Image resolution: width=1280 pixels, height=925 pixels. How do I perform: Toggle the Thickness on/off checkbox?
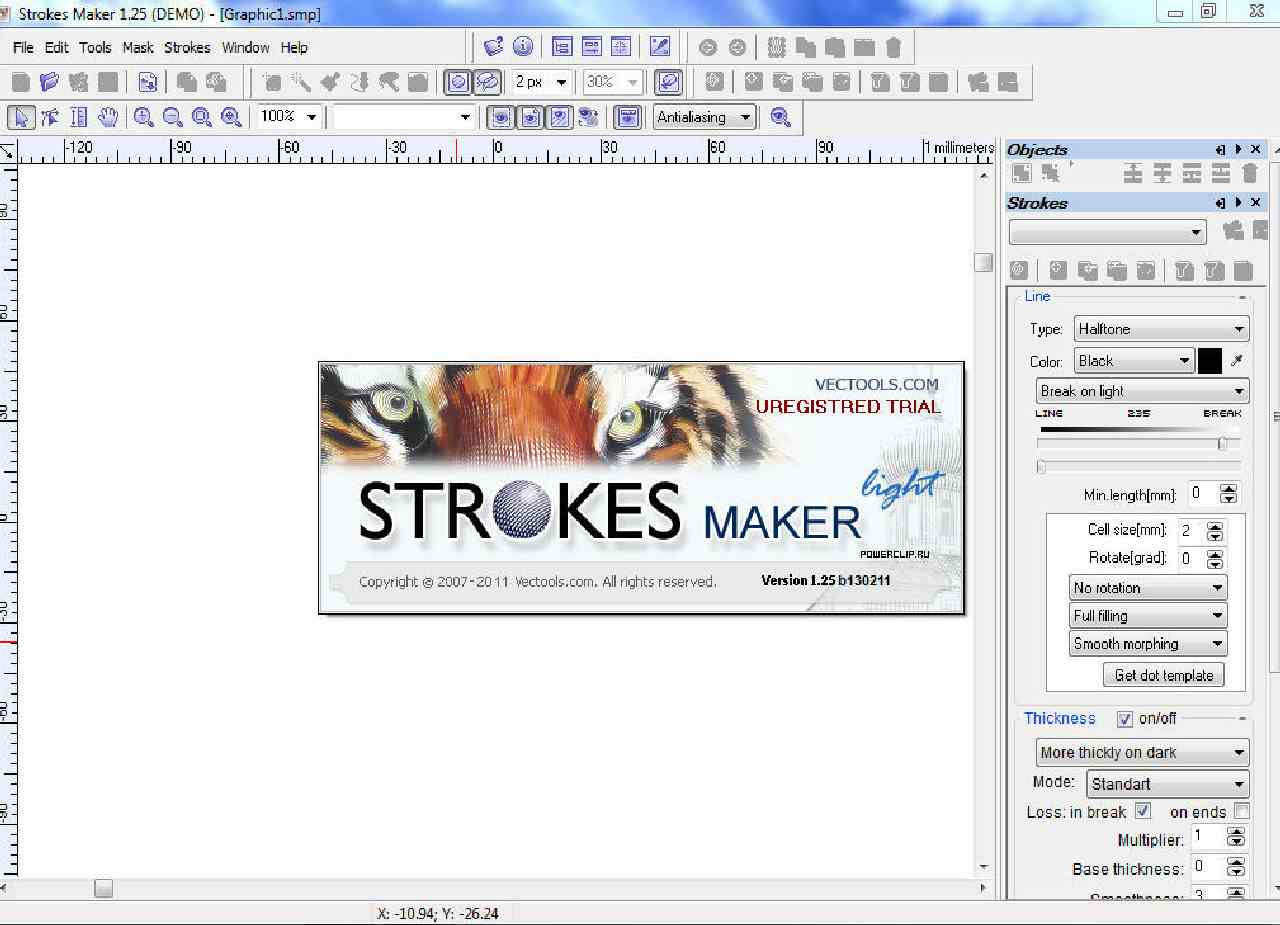pos(1124,719)
